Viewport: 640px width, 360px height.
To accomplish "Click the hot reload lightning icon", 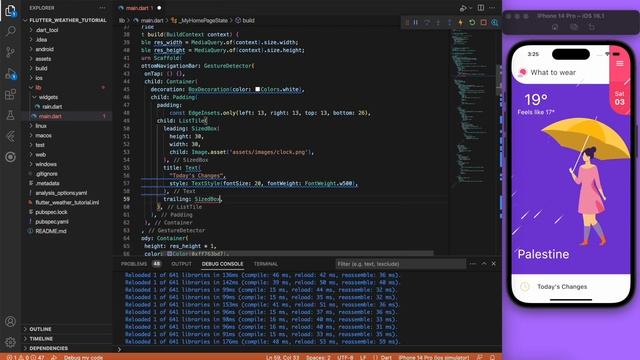I will click(460, 22).
